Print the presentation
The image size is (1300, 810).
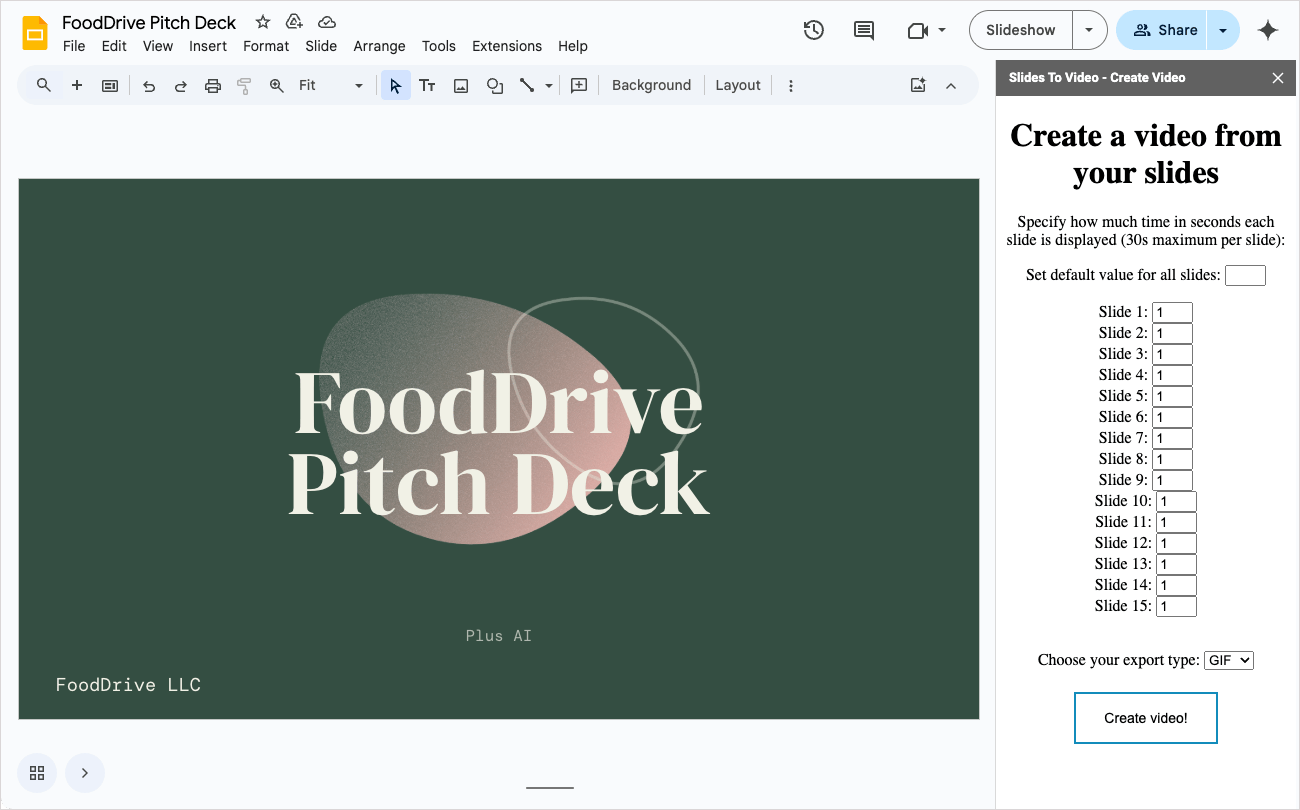(213, 85)
